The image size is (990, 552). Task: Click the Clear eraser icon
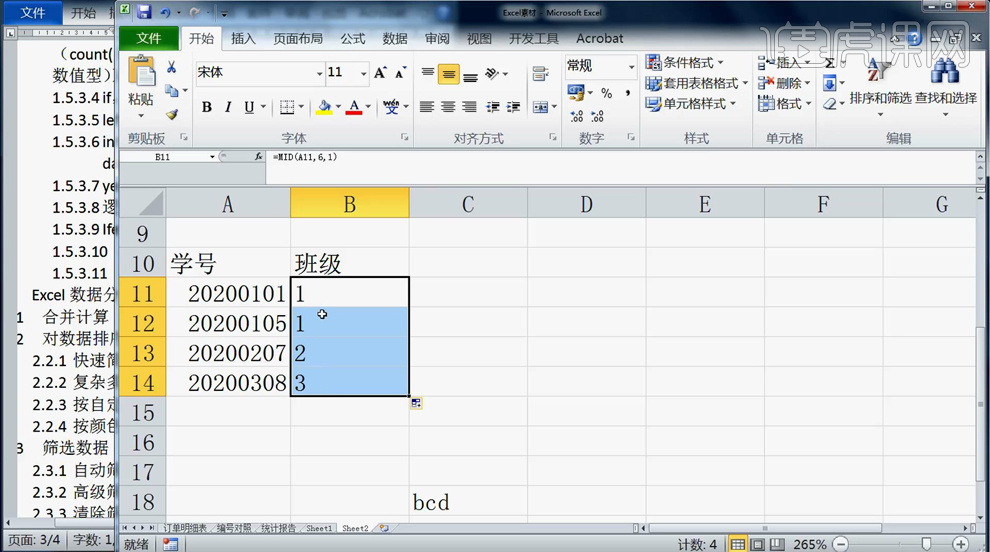830,104
